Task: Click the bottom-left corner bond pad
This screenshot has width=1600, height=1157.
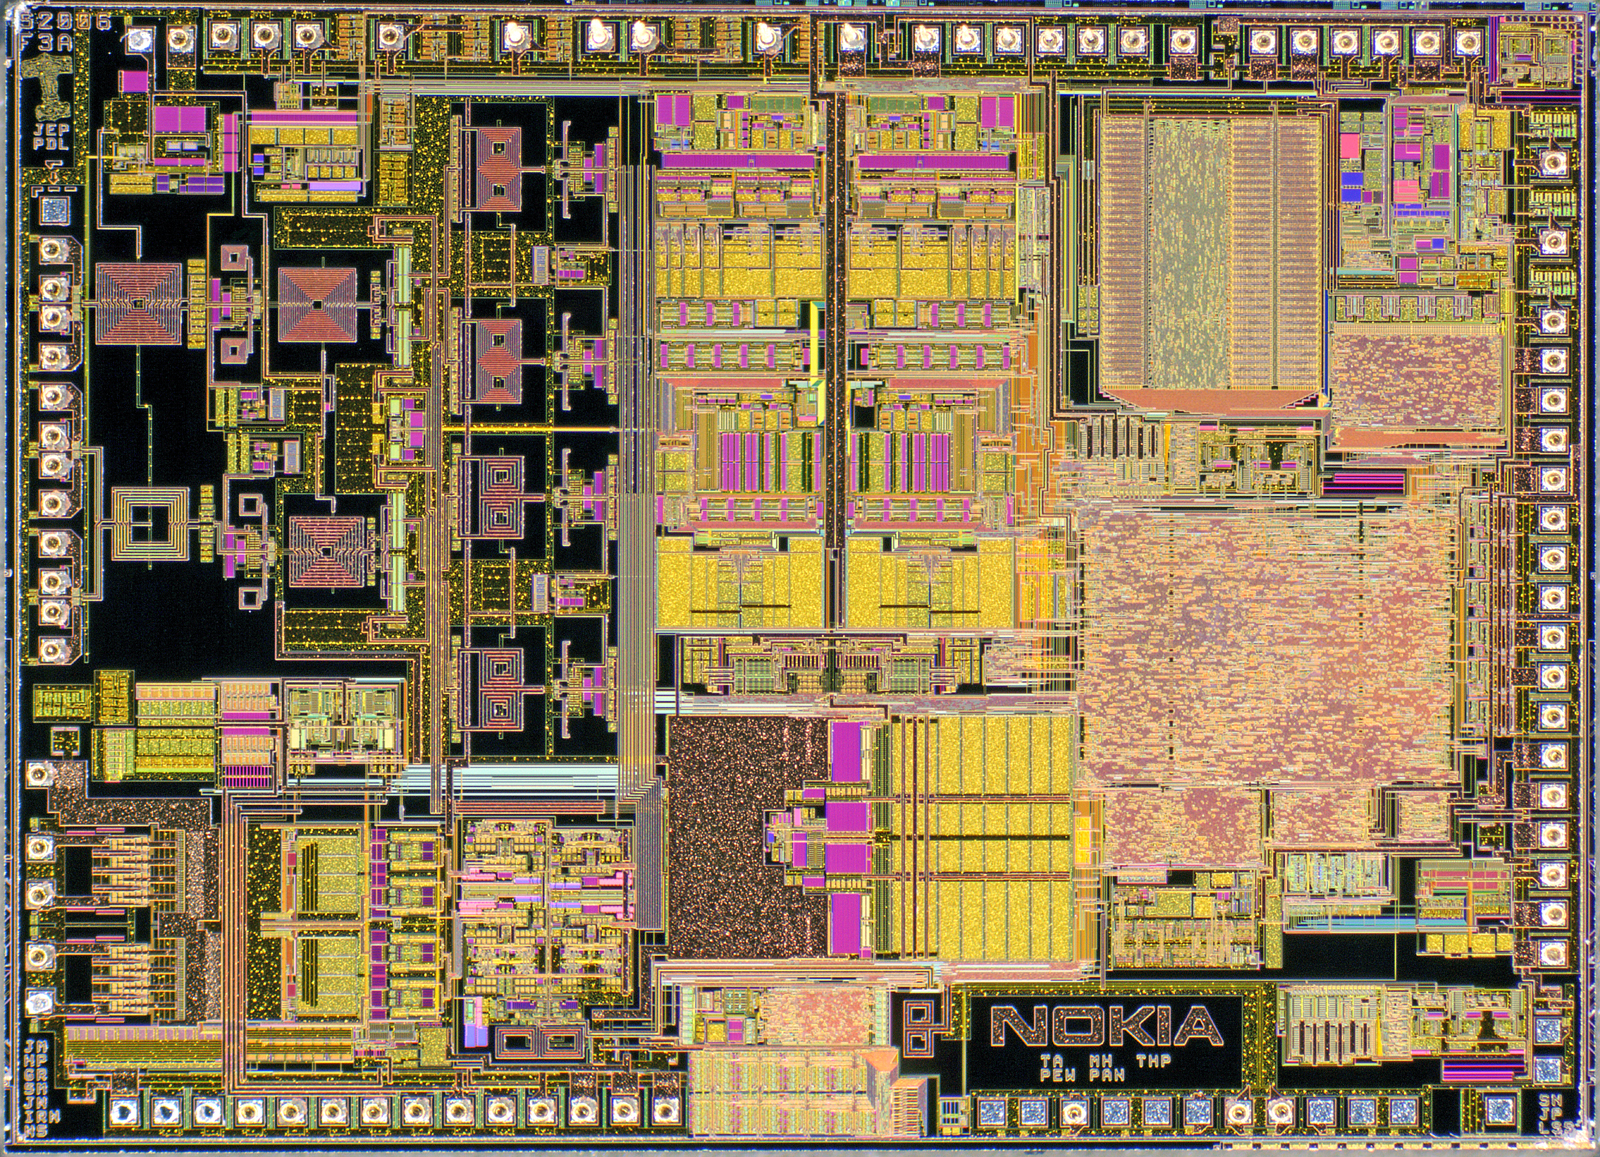Action: click(x=125, y=1109)
